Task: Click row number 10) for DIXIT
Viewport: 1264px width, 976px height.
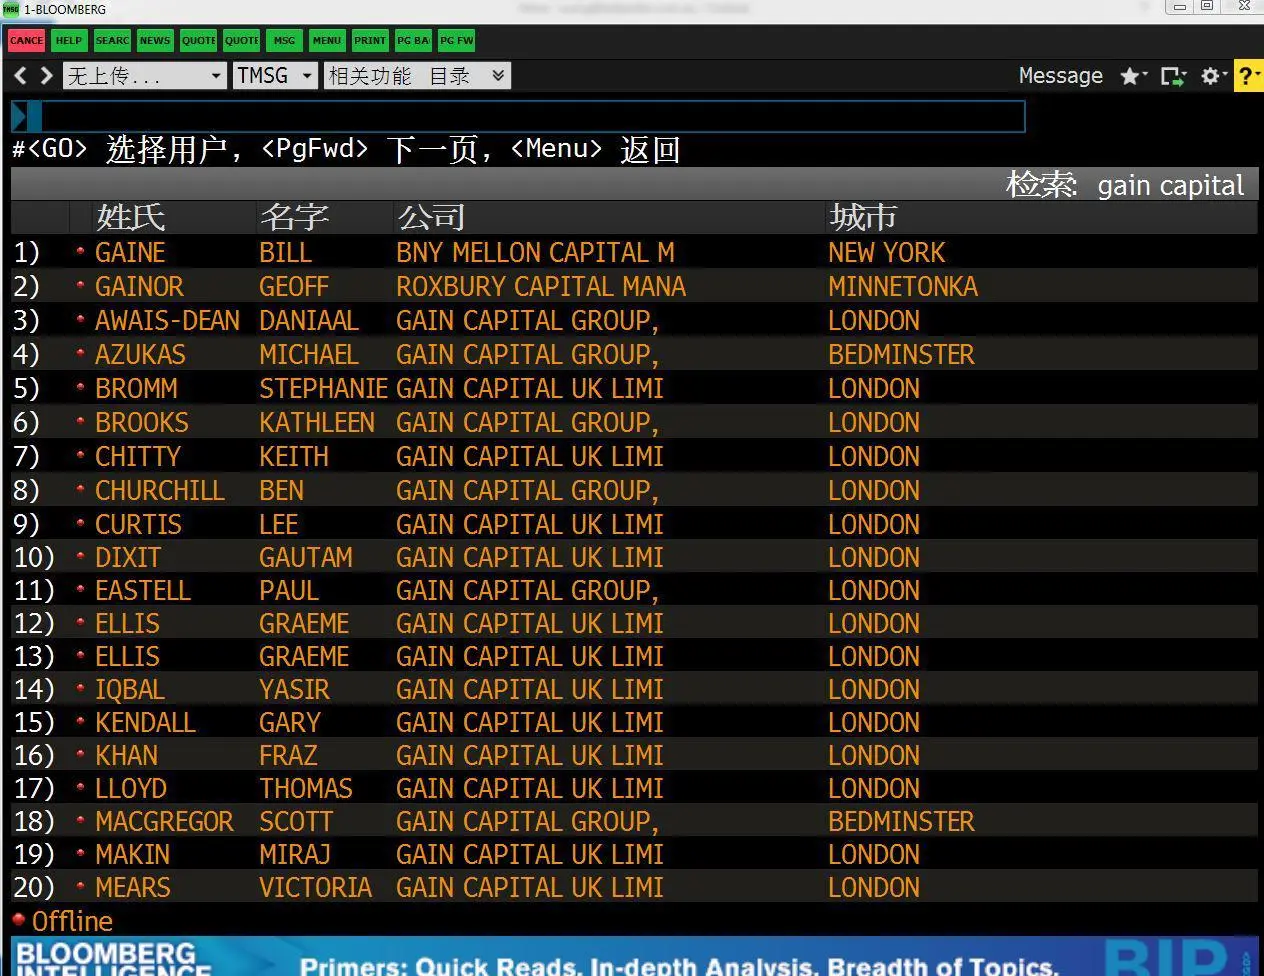Action: click(x=34, y=557)
